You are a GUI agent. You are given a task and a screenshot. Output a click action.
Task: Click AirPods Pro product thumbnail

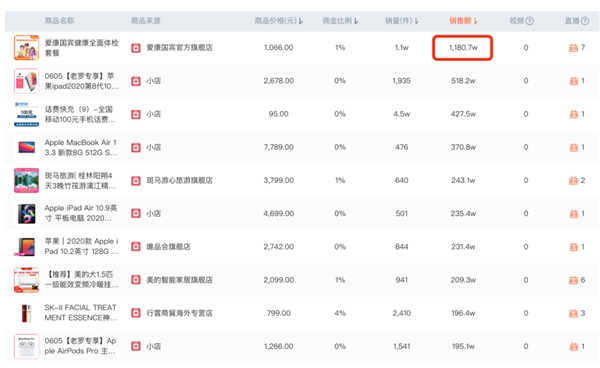26,346
